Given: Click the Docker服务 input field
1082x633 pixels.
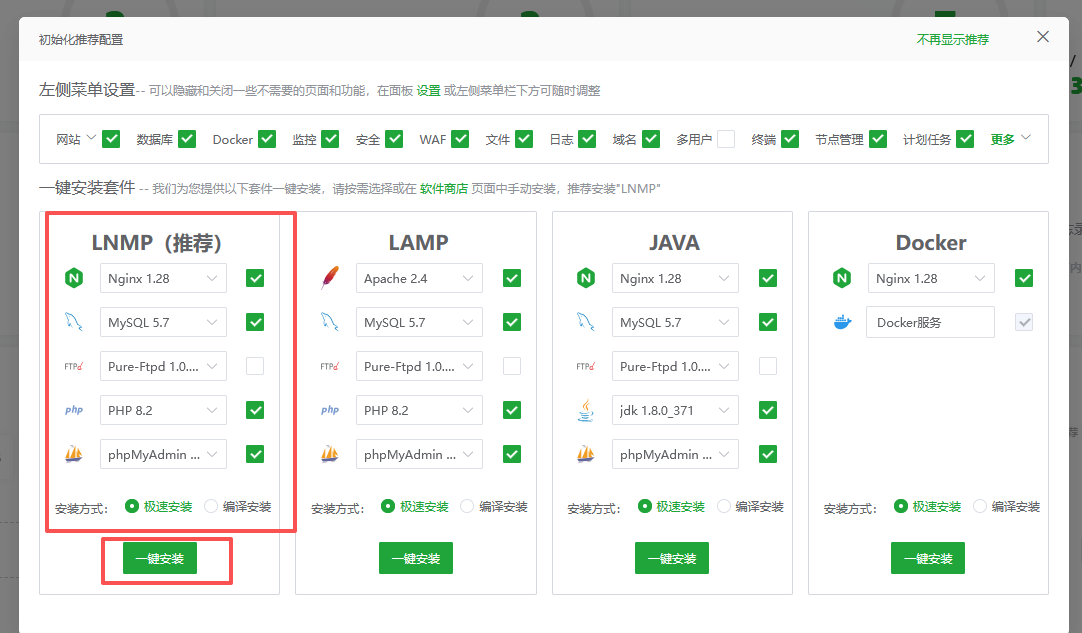Looking at the screenshot, I should (x=930, y=322).
